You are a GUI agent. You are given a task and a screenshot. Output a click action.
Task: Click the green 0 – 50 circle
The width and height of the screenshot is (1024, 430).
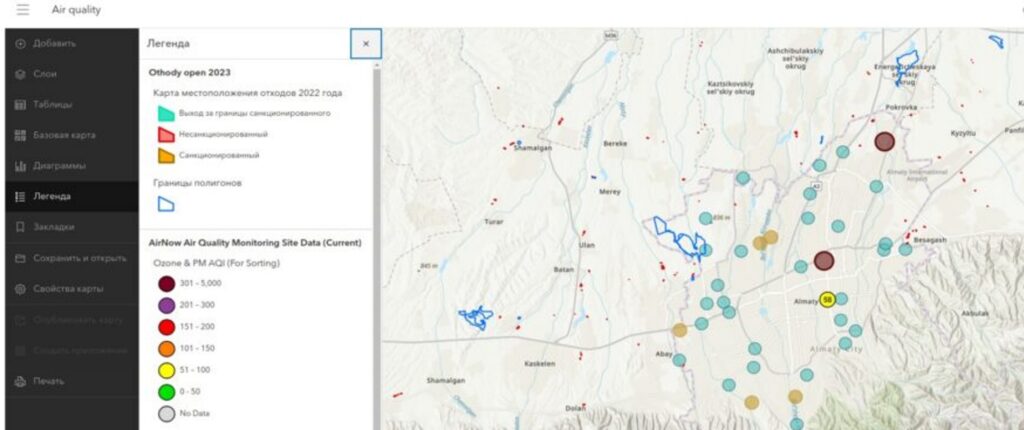167,392
